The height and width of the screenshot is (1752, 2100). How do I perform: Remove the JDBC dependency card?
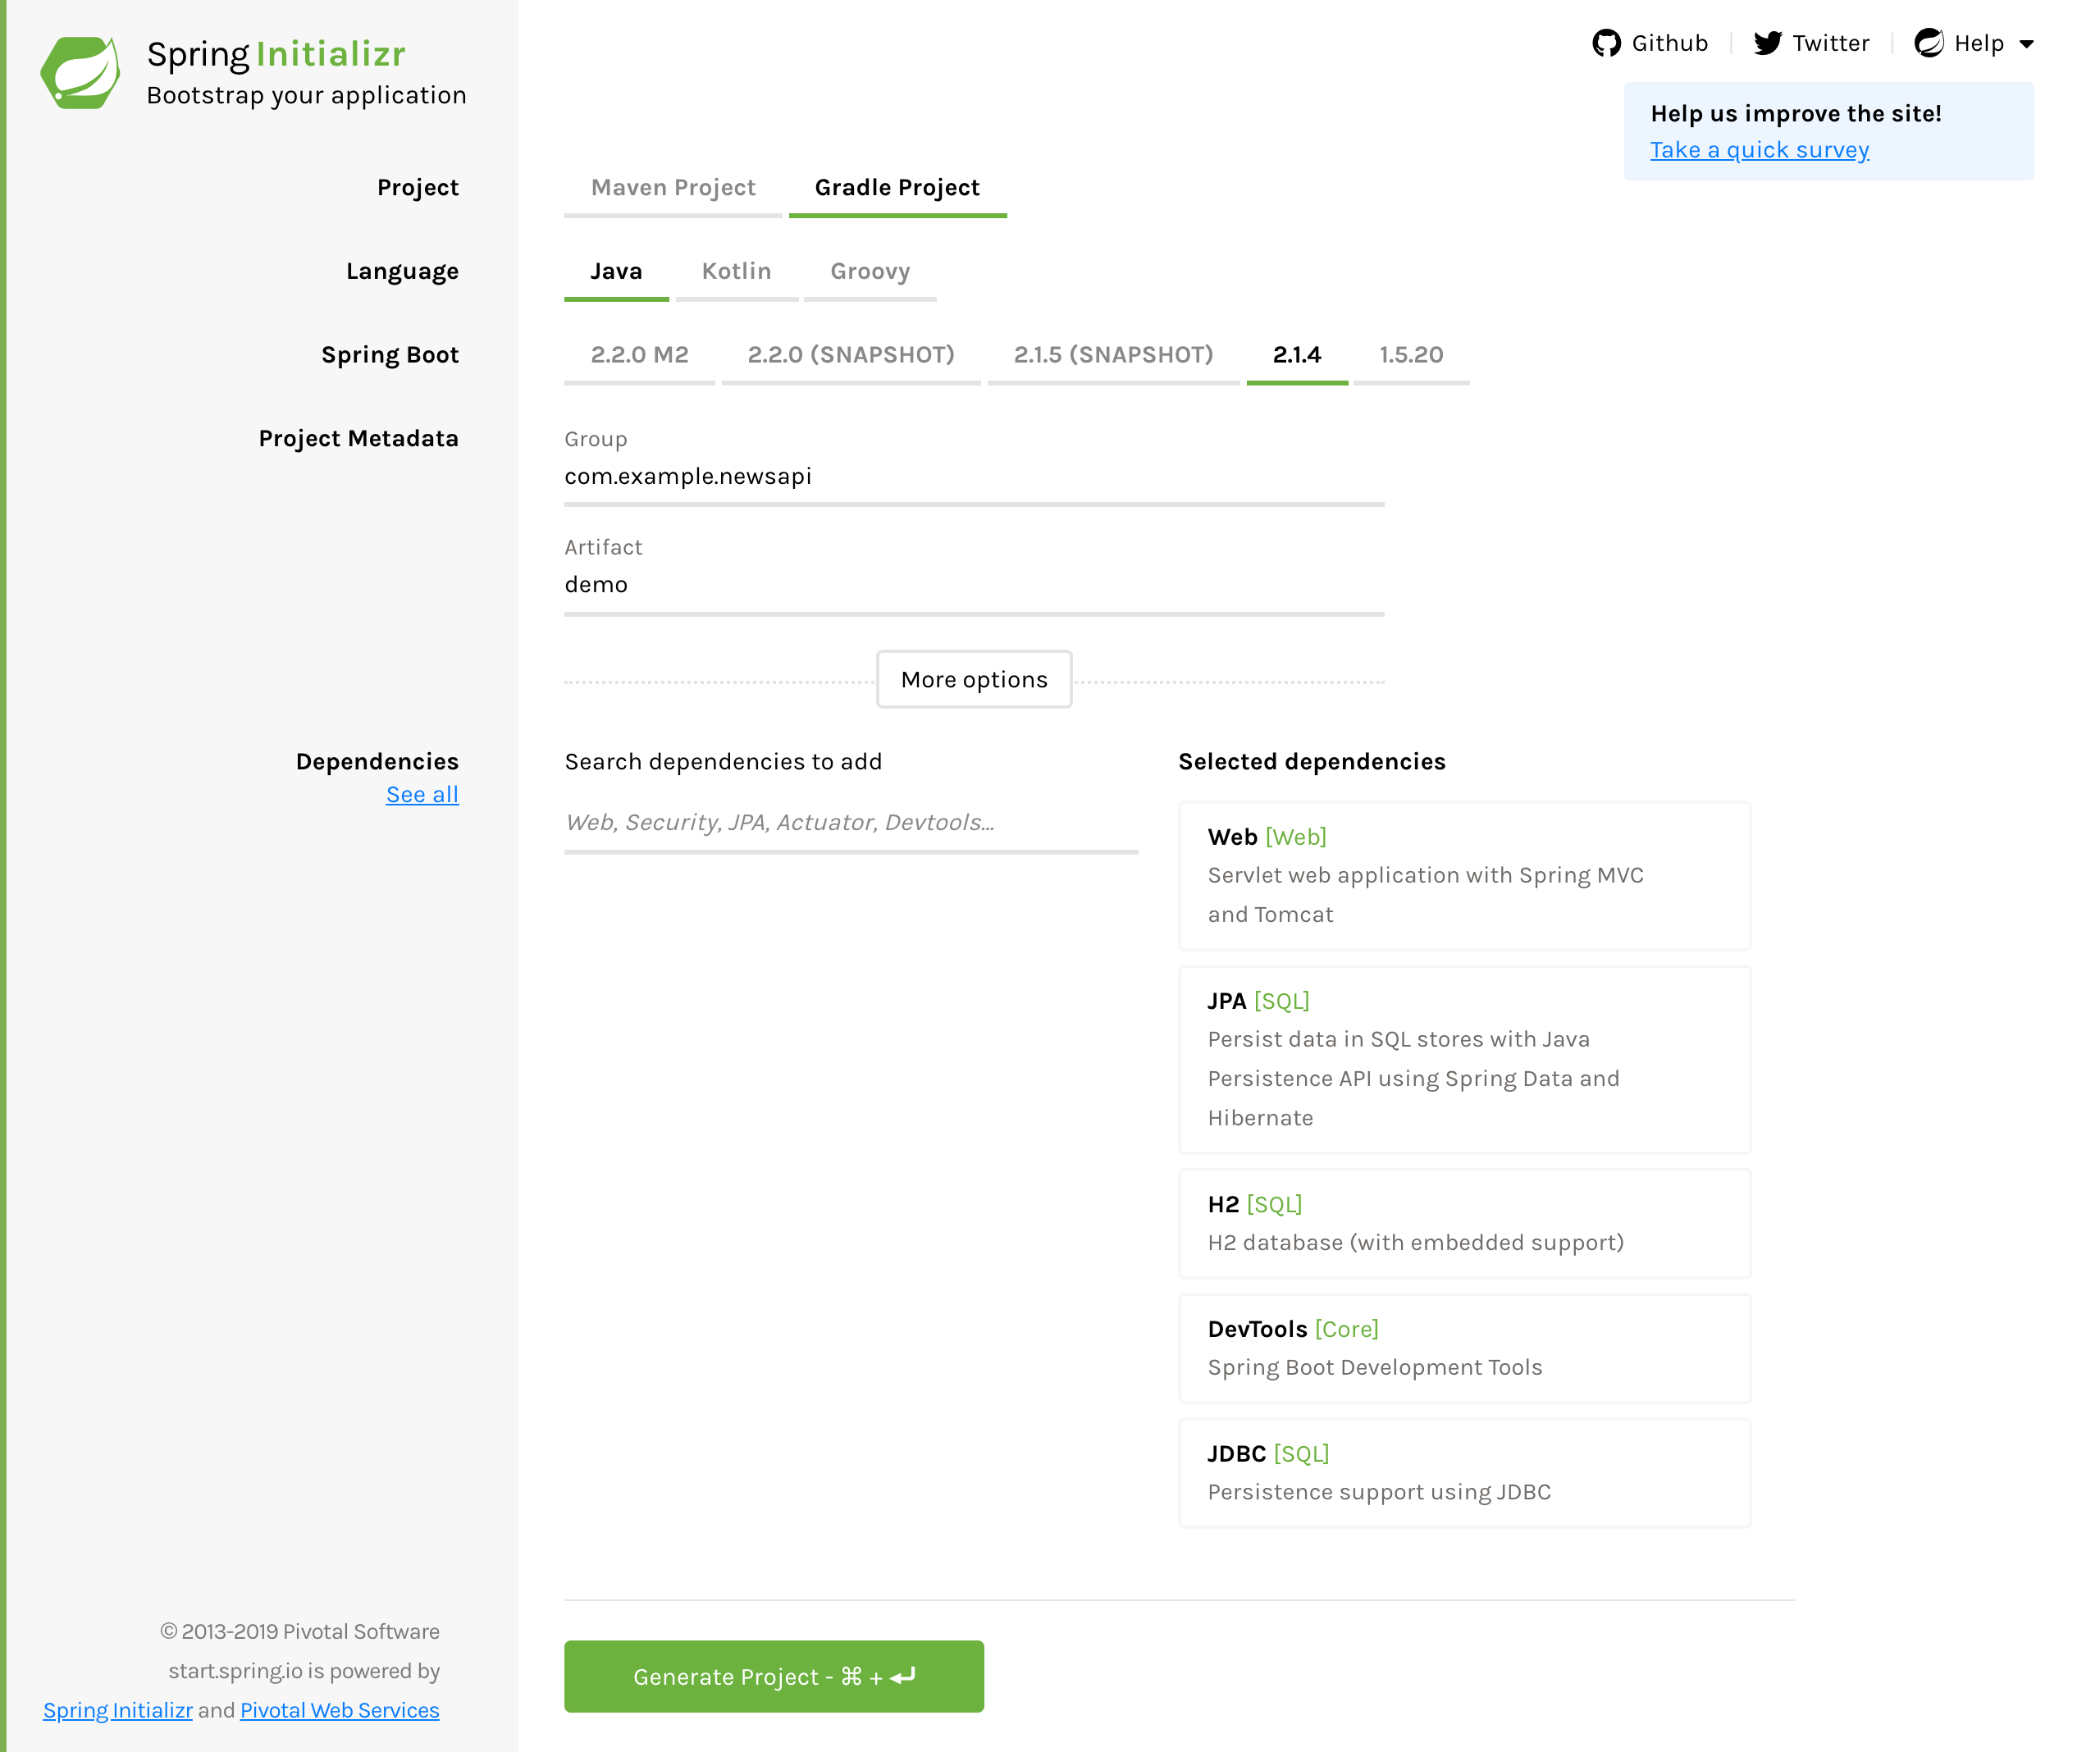click(1464, 1473)
